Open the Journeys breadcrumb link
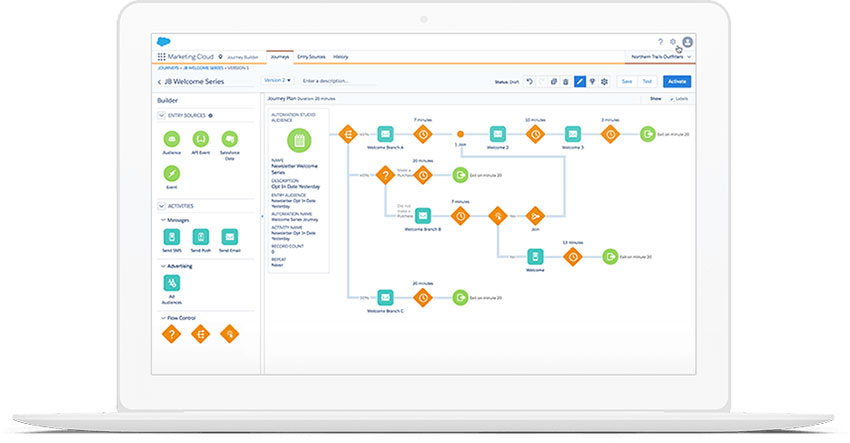850x443 pixels. point(168,68)
